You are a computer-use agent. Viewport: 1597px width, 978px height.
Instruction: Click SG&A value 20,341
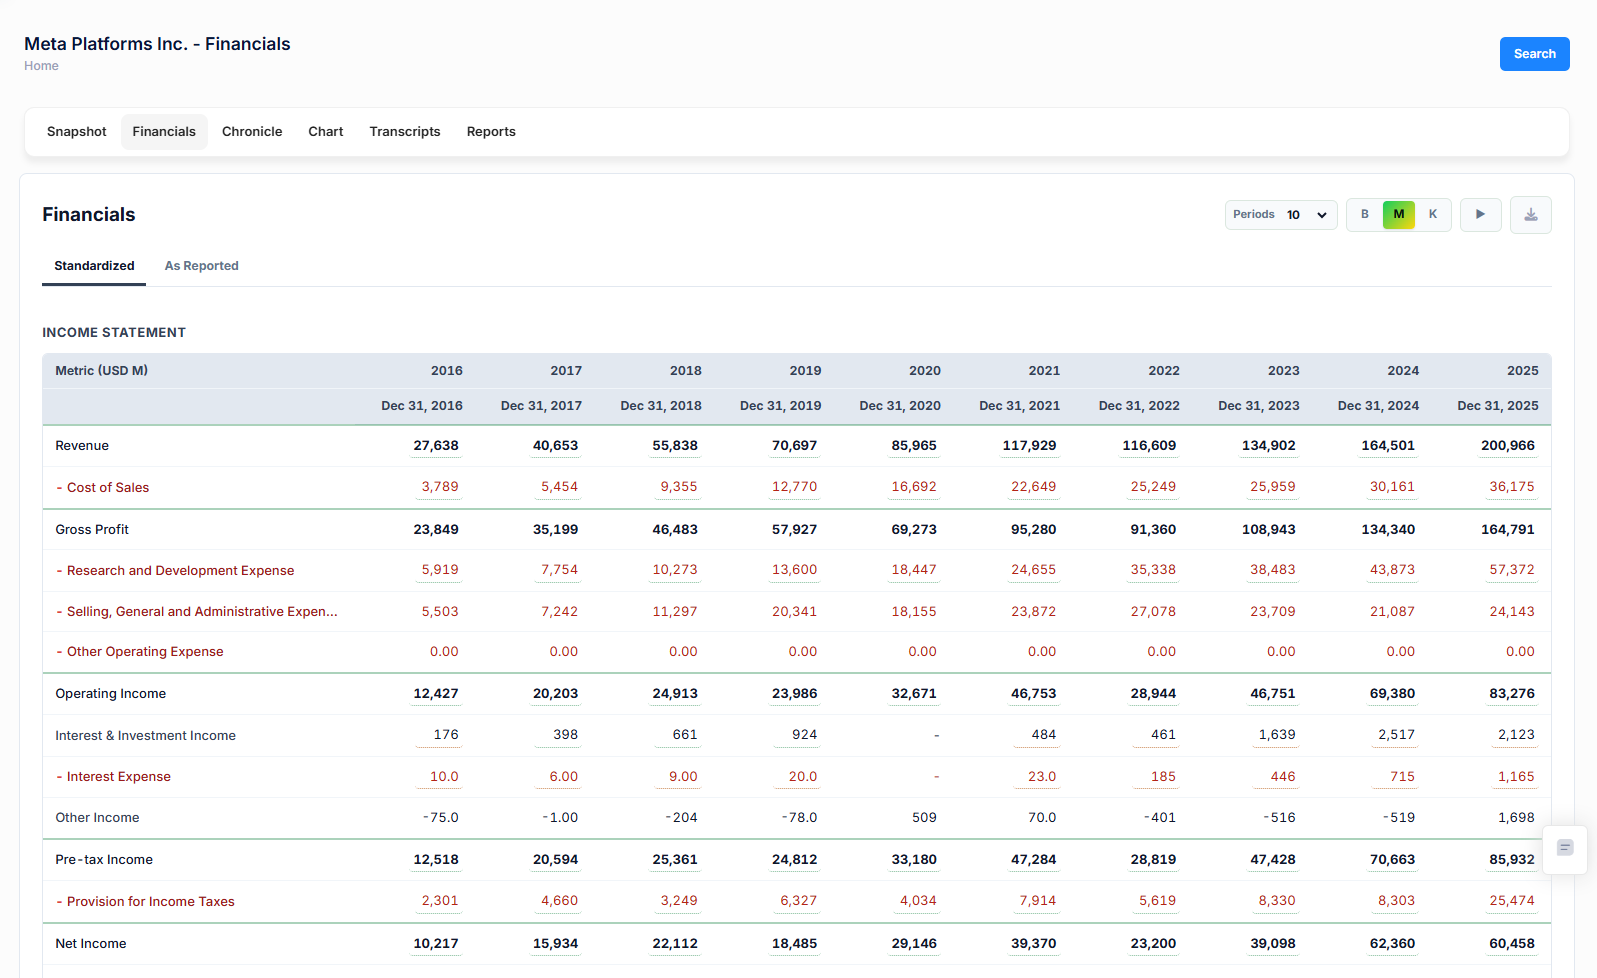(794, 612)
